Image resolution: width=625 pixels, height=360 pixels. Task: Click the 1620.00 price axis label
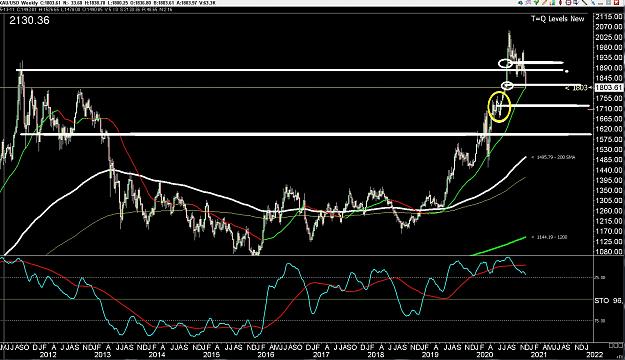coord(608,129)
